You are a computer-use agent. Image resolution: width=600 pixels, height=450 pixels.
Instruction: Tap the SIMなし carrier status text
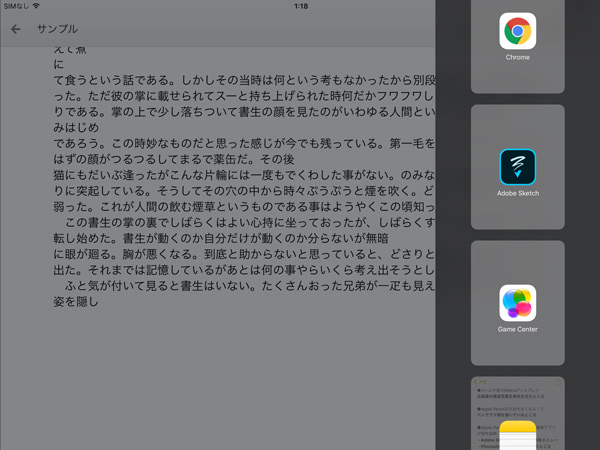click(15, 6)
